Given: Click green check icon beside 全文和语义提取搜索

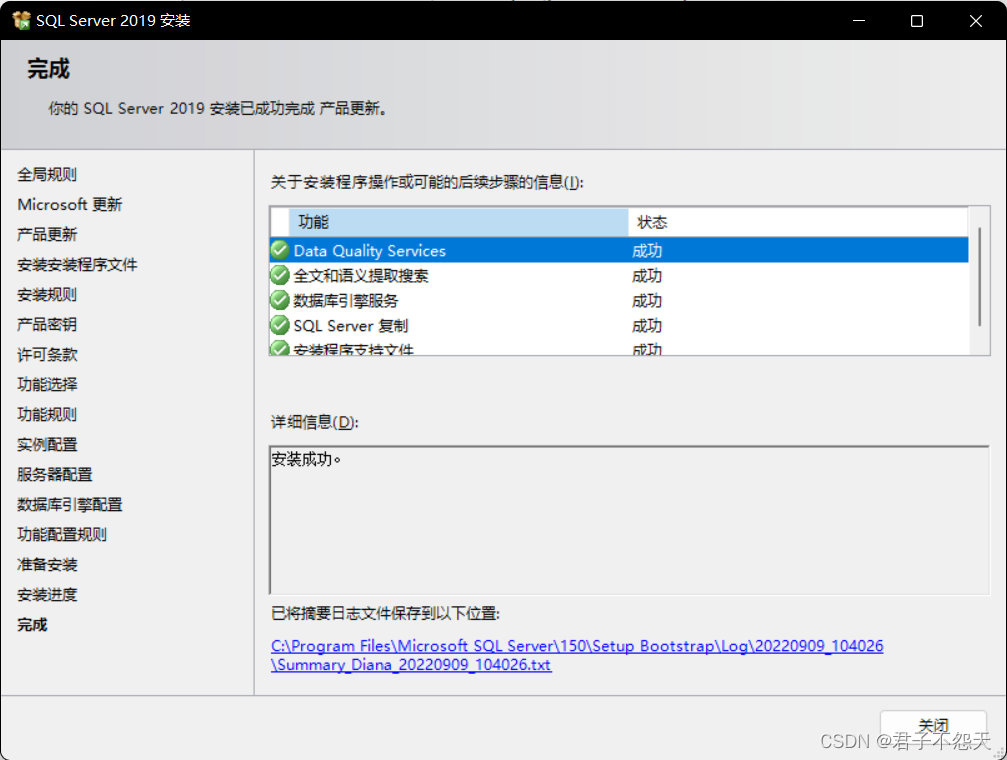Looking at the screenshot, I should [280, 275].
